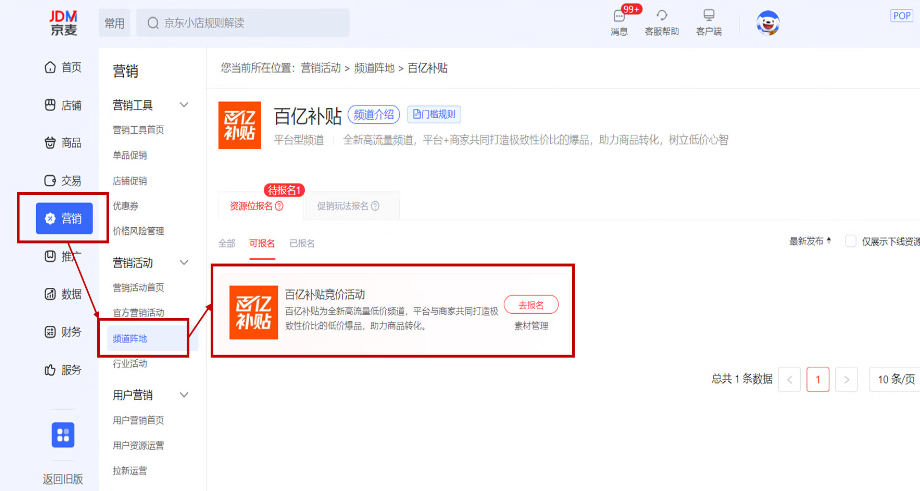Click help icon beside 促销玩法报名
The image size is (920, 491).
[375, 206]
